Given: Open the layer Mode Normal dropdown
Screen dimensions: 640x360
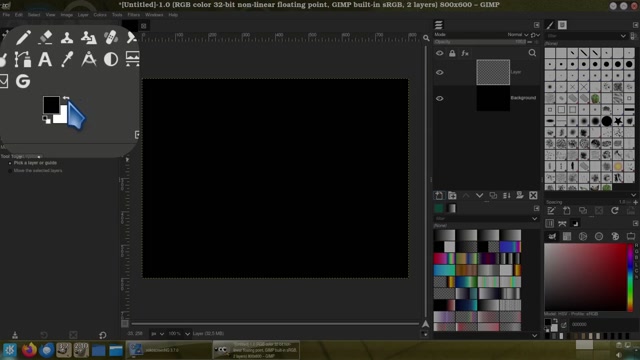Looking at the screenshot, I should (518, 35).
